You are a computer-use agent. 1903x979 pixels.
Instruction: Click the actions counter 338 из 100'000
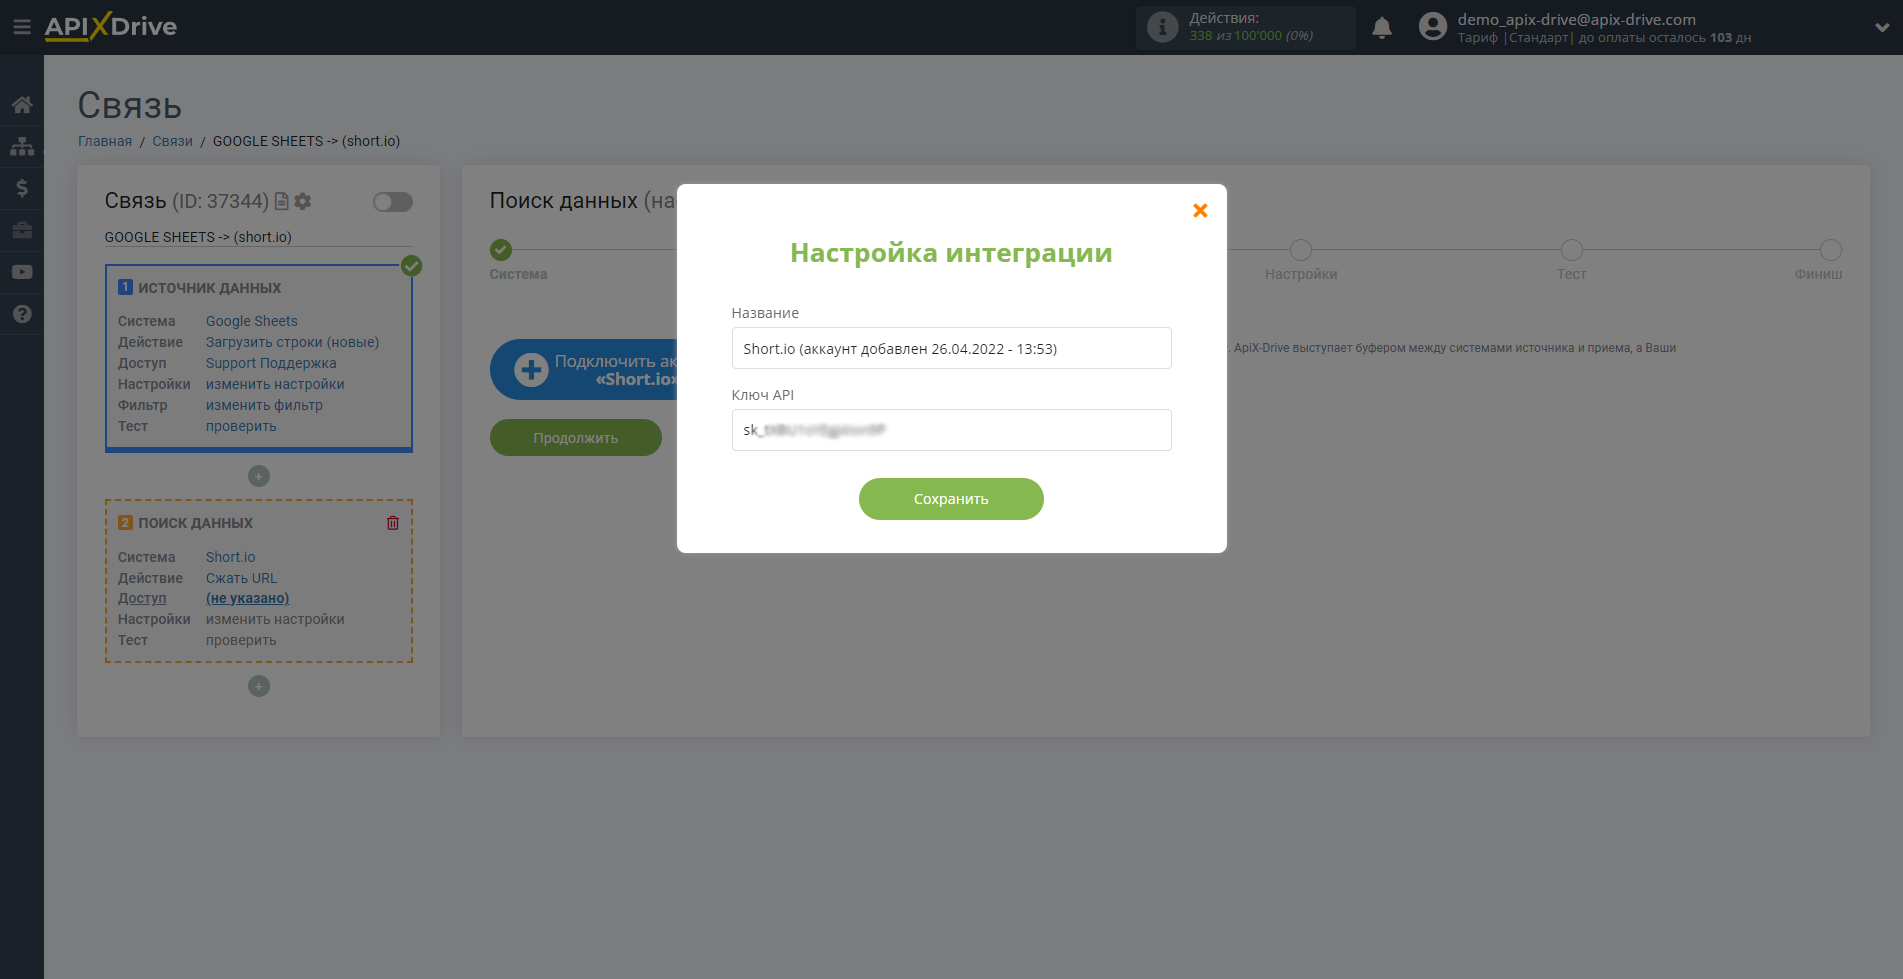coord(1251,36)
